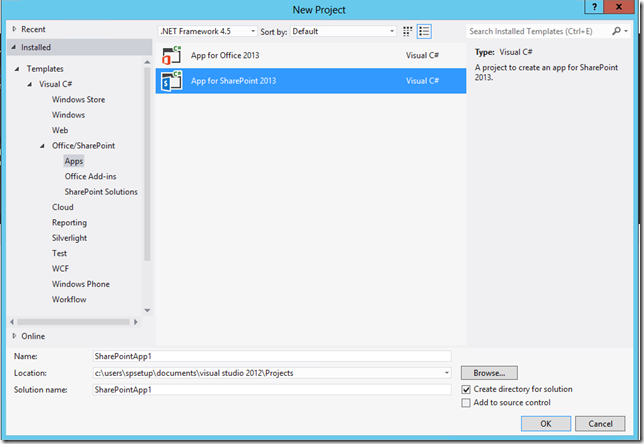Select App for SharePoint 2013 template name

coord(233,81)
